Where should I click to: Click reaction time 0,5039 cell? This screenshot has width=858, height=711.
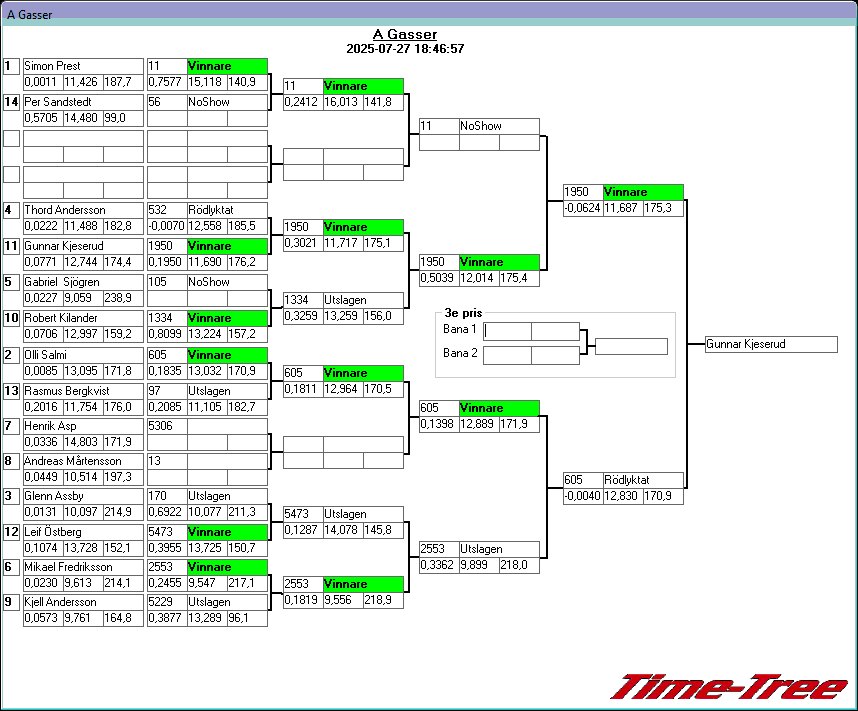click(x=439, y=278)
